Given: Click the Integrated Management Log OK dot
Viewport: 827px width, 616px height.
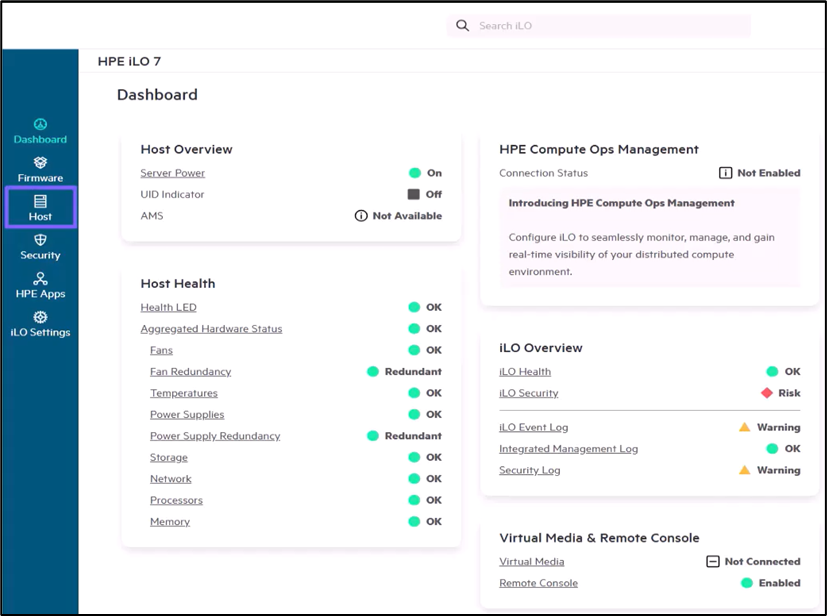Looking at the screenshot, I should pyautogui.click(x=772, y=448).
